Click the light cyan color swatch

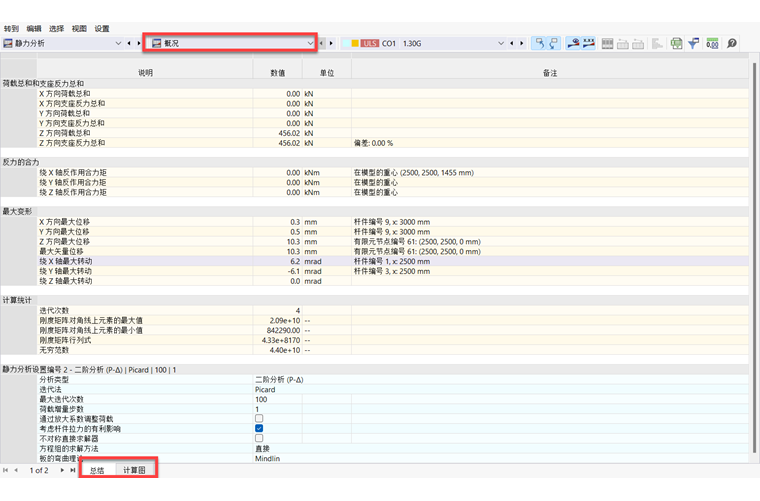click(x=346, y=43)
